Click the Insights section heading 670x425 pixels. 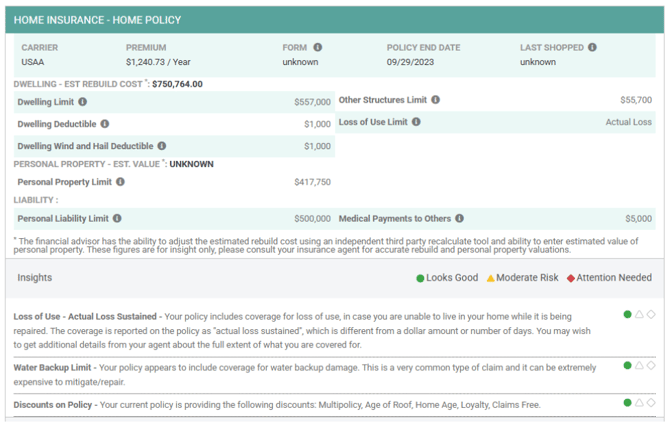click(35, 278)
